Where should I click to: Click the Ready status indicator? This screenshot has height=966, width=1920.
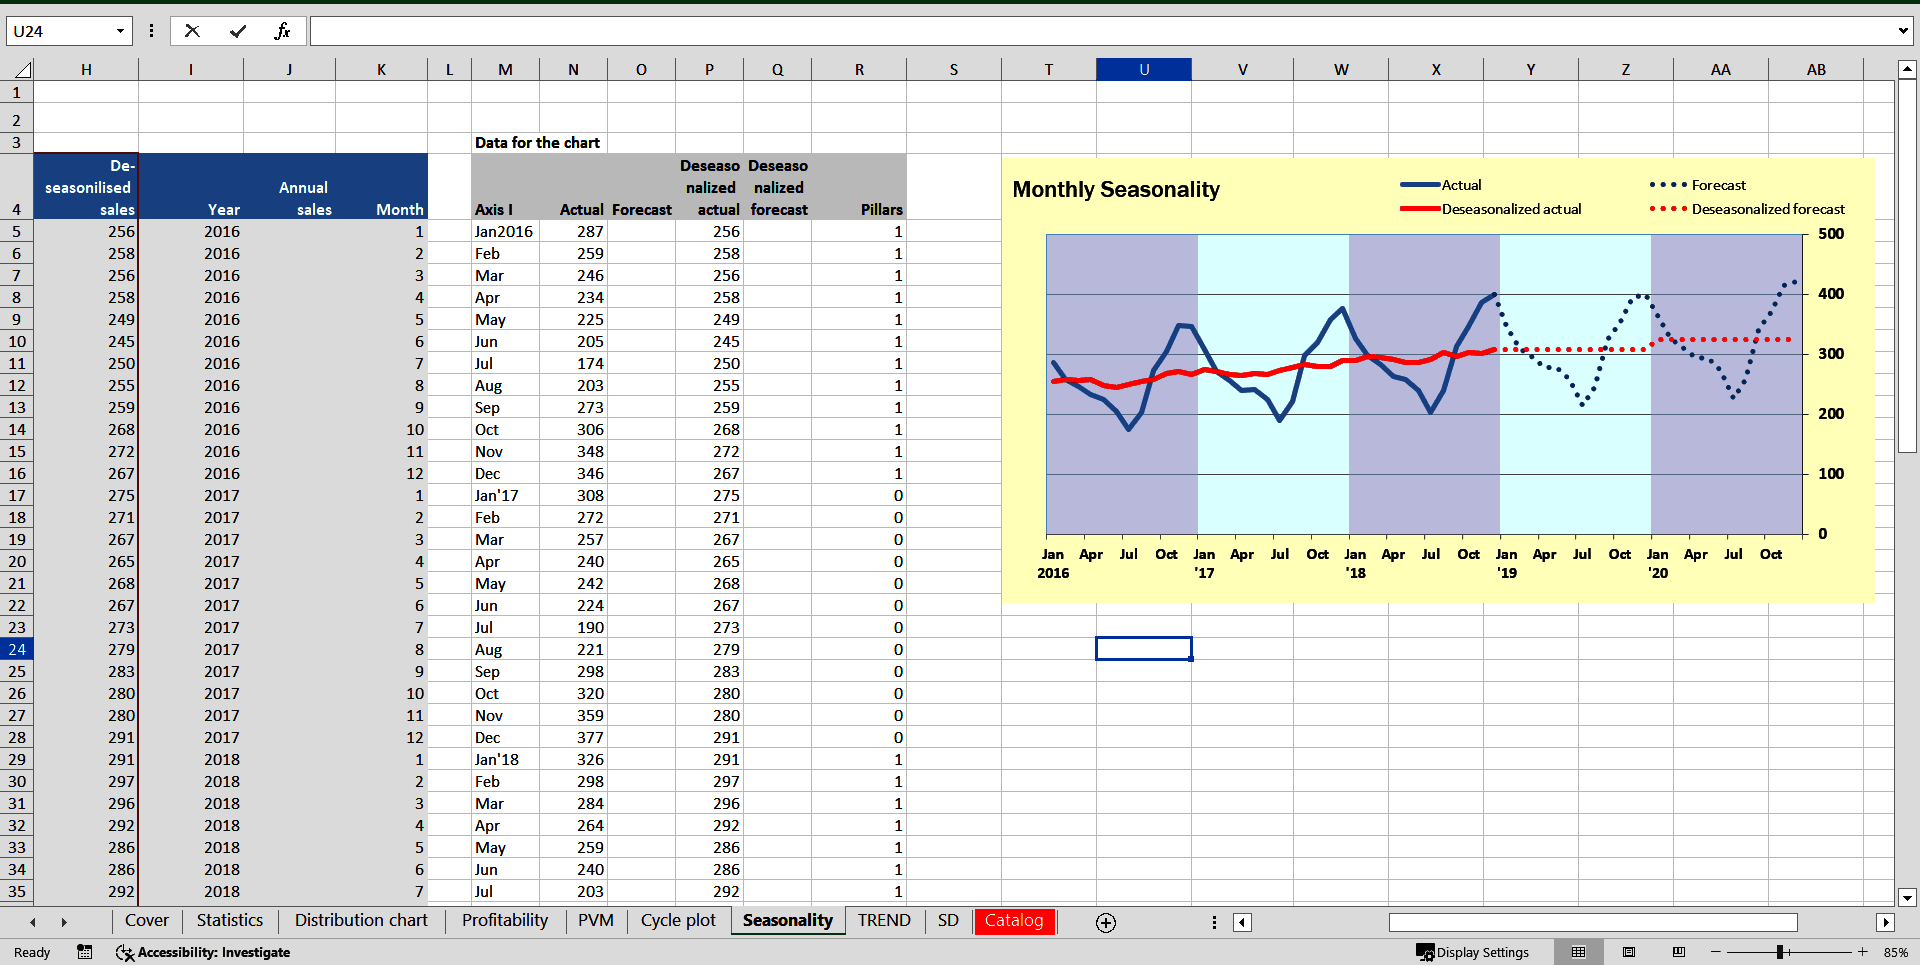32,952
